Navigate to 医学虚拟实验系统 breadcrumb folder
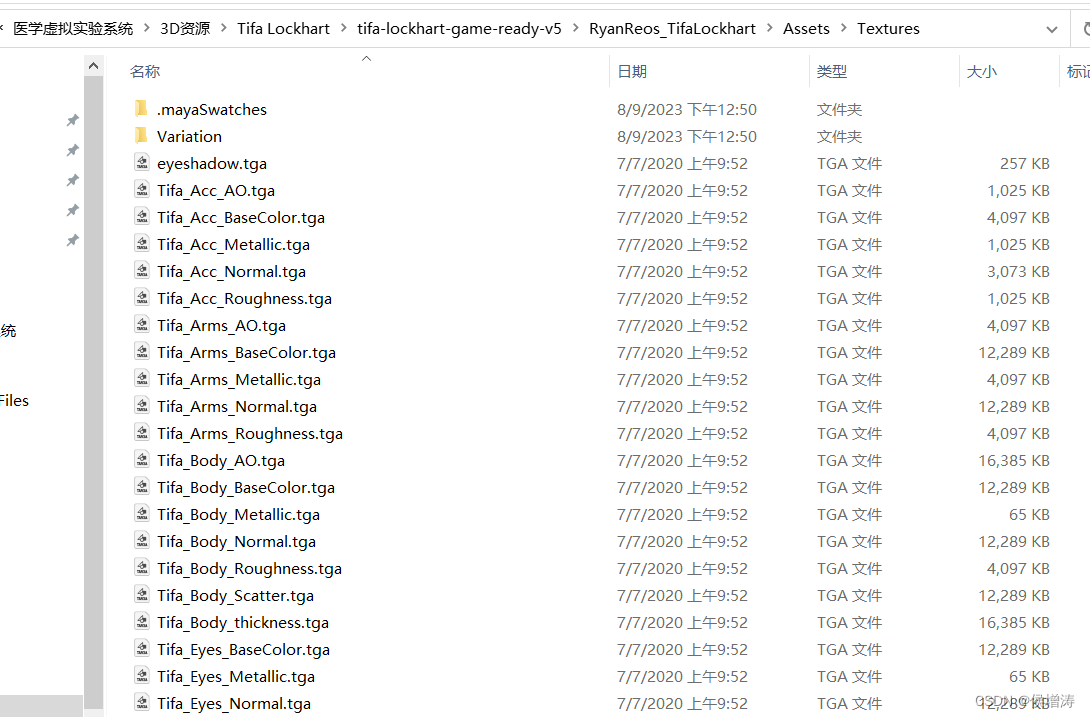Image resolution: width=1090 pixels, height=717 pixels. tap(73, 29)
